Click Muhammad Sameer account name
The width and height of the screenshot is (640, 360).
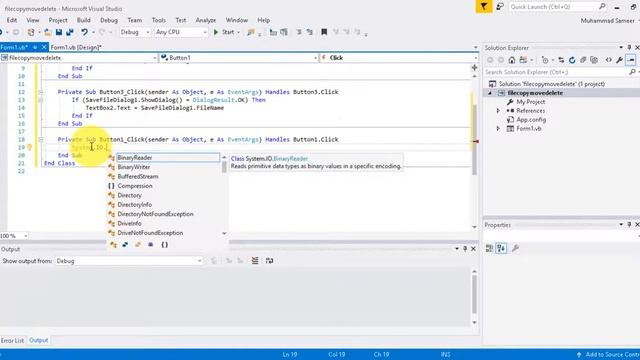607,20
